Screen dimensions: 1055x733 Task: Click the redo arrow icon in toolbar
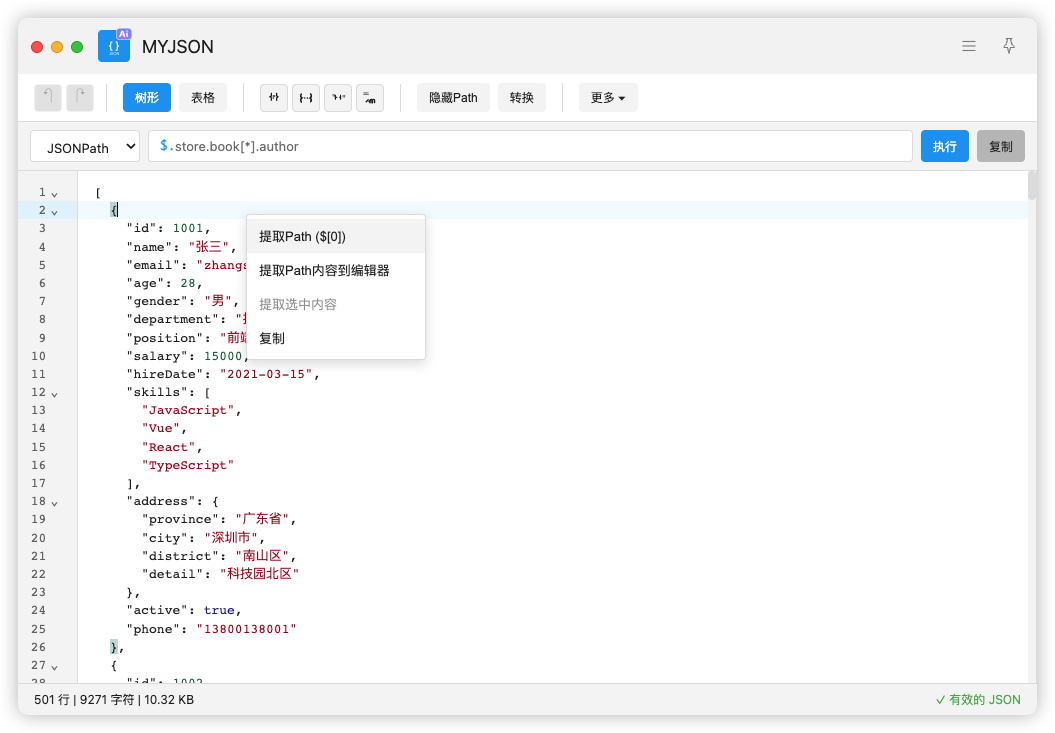click(80, 97)
